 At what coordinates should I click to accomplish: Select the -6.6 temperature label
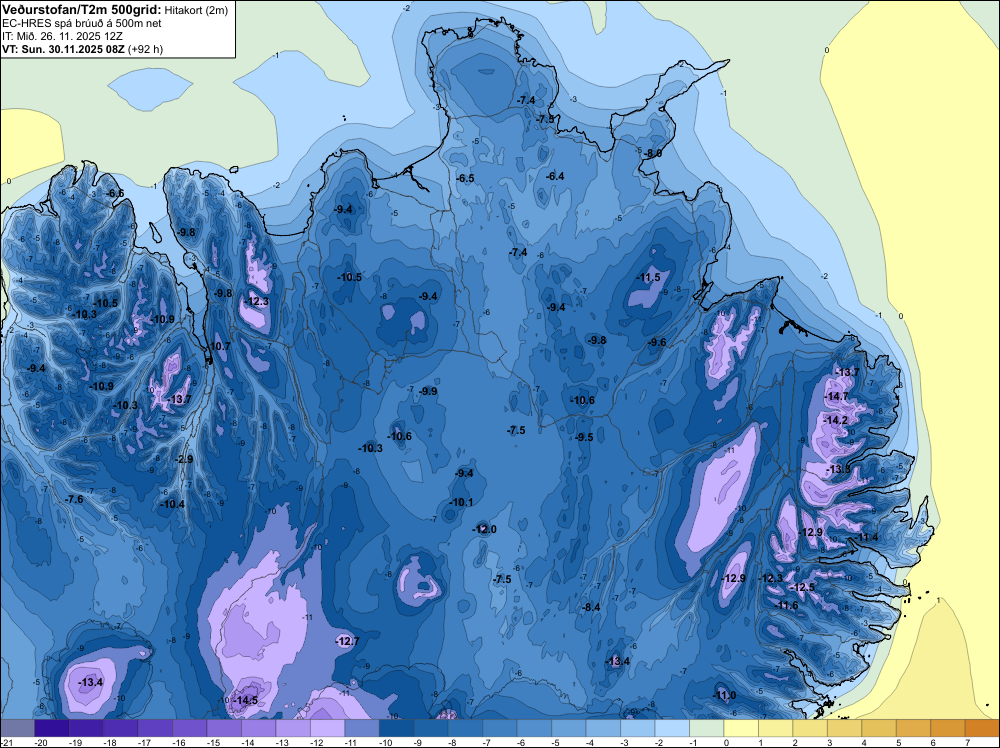click(x=115, y=193)
